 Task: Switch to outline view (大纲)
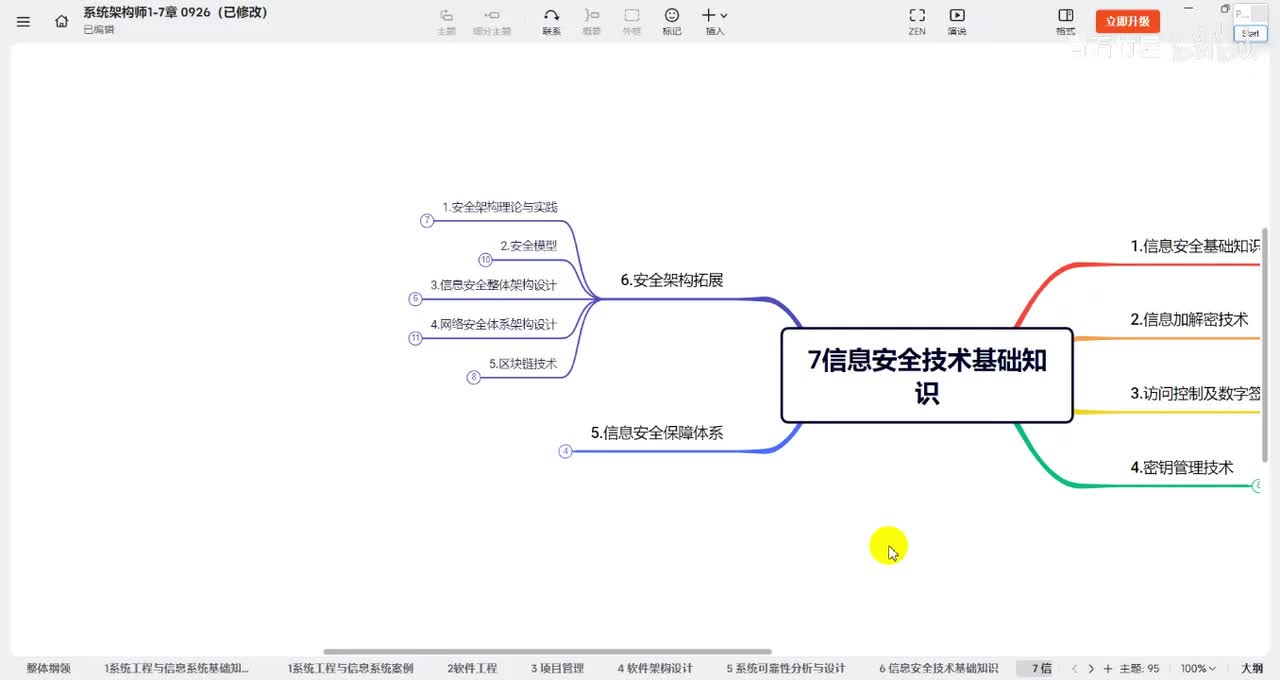[1252, 668]
